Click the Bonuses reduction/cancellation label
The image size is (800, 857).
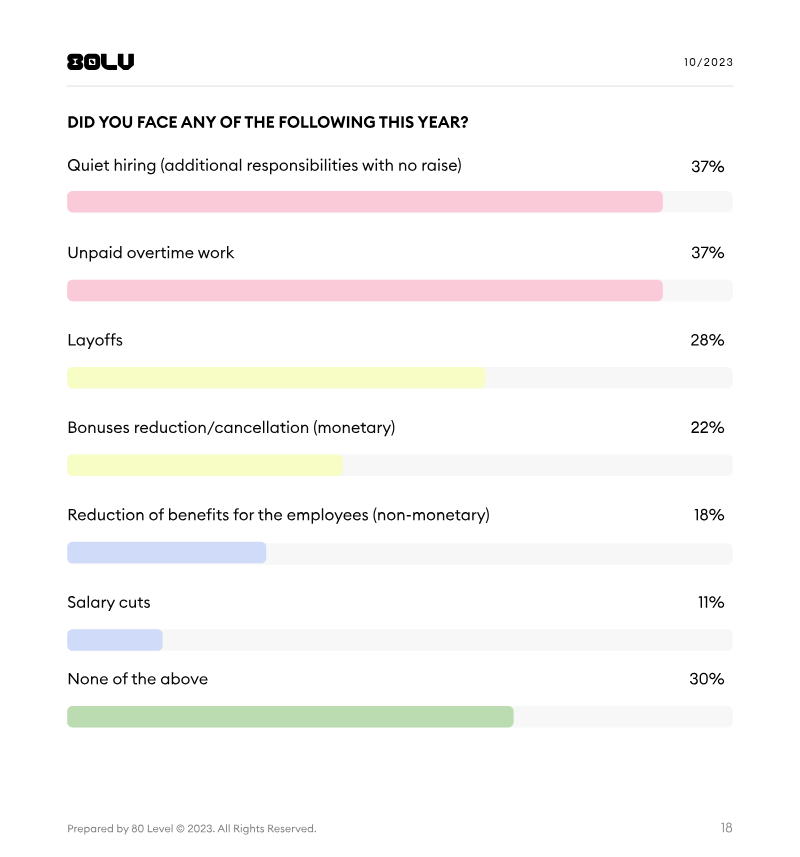coord(231,428)
